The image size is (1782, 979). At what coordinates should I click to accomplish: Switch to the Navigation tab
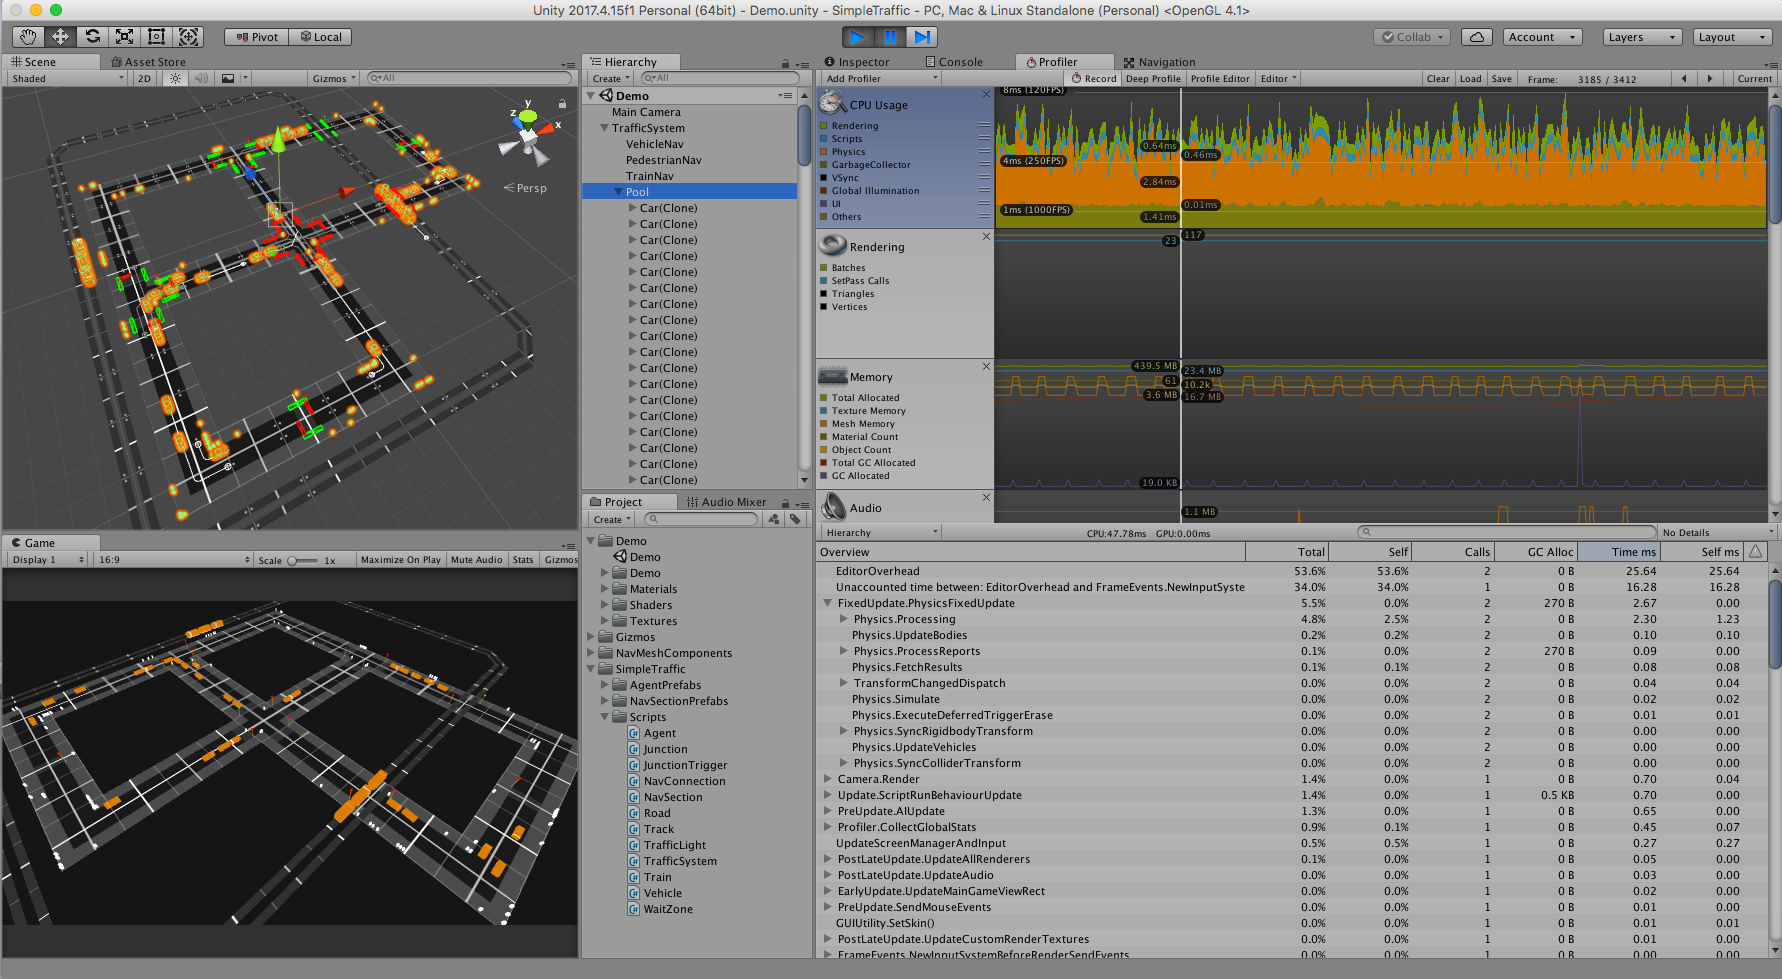(1159, 62)
